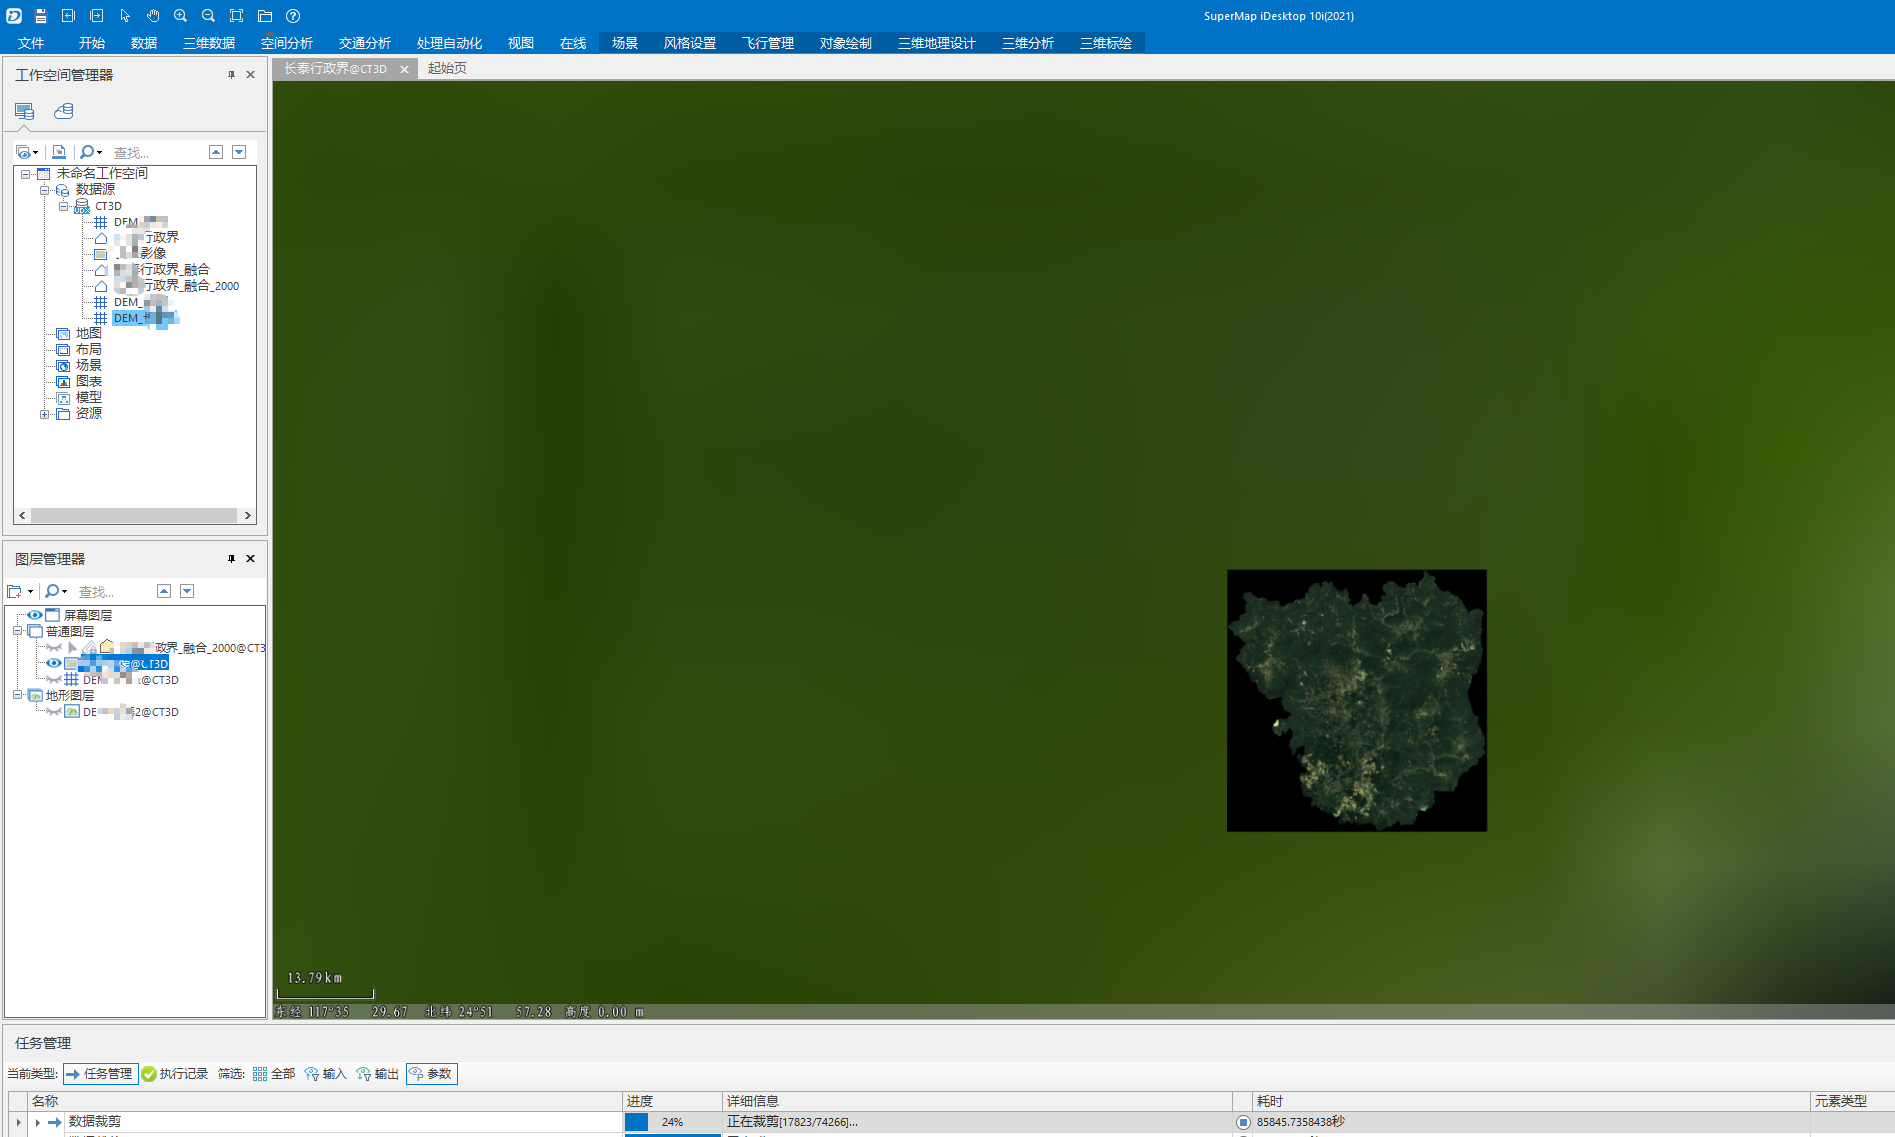1895x1137 pixels.
Task: Select the 模型 node in workspace tree
Action: pyautogui.click(x=88, y=398)
